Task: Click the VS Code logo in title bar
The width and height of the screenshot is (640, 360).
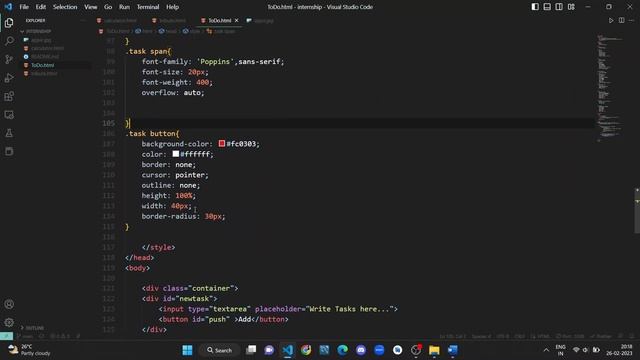Action: pos(8,7)
